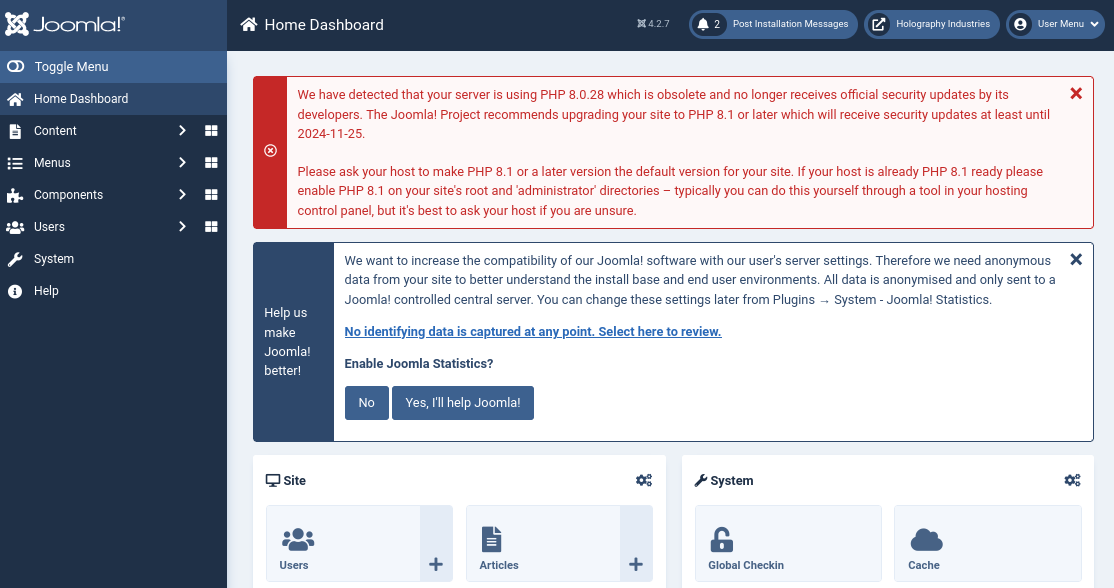Click the home icon beside page title

click(x=249, y=25)
